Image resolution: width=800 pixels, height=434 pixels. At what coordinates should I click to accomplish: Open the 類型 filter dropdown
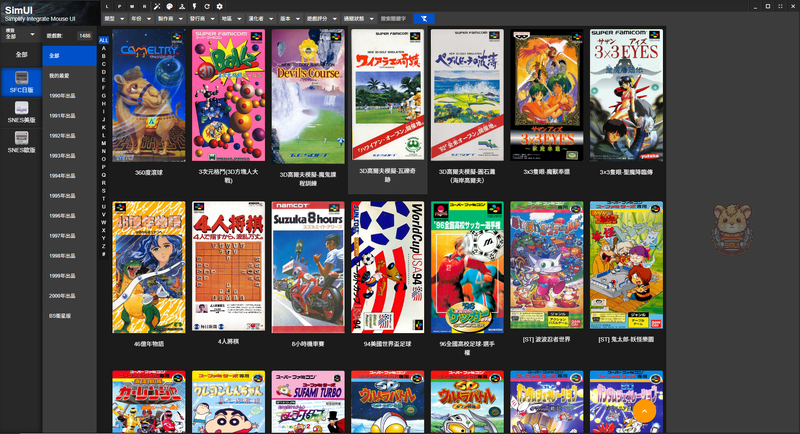[x=114, y=18]
